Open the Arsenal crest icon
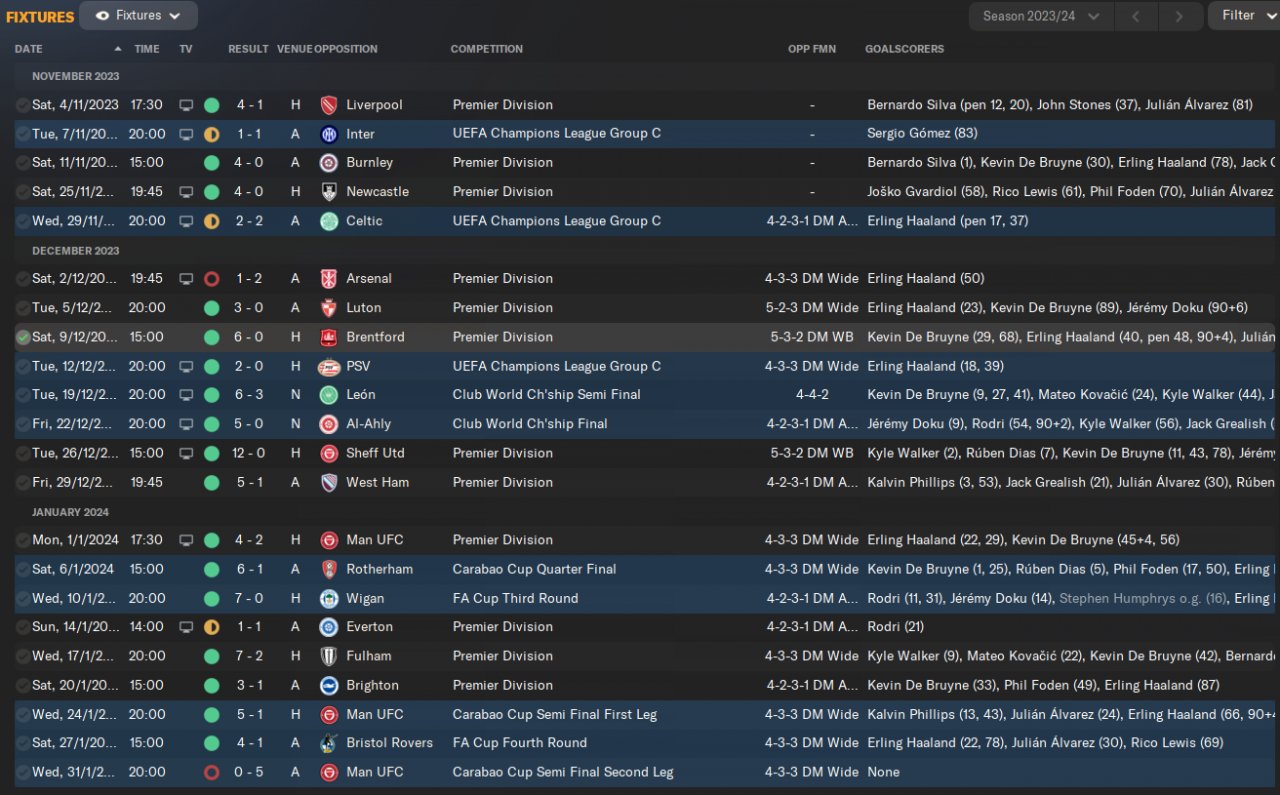This screenshot has width=1280, height=795. click(x=328, y=279)
